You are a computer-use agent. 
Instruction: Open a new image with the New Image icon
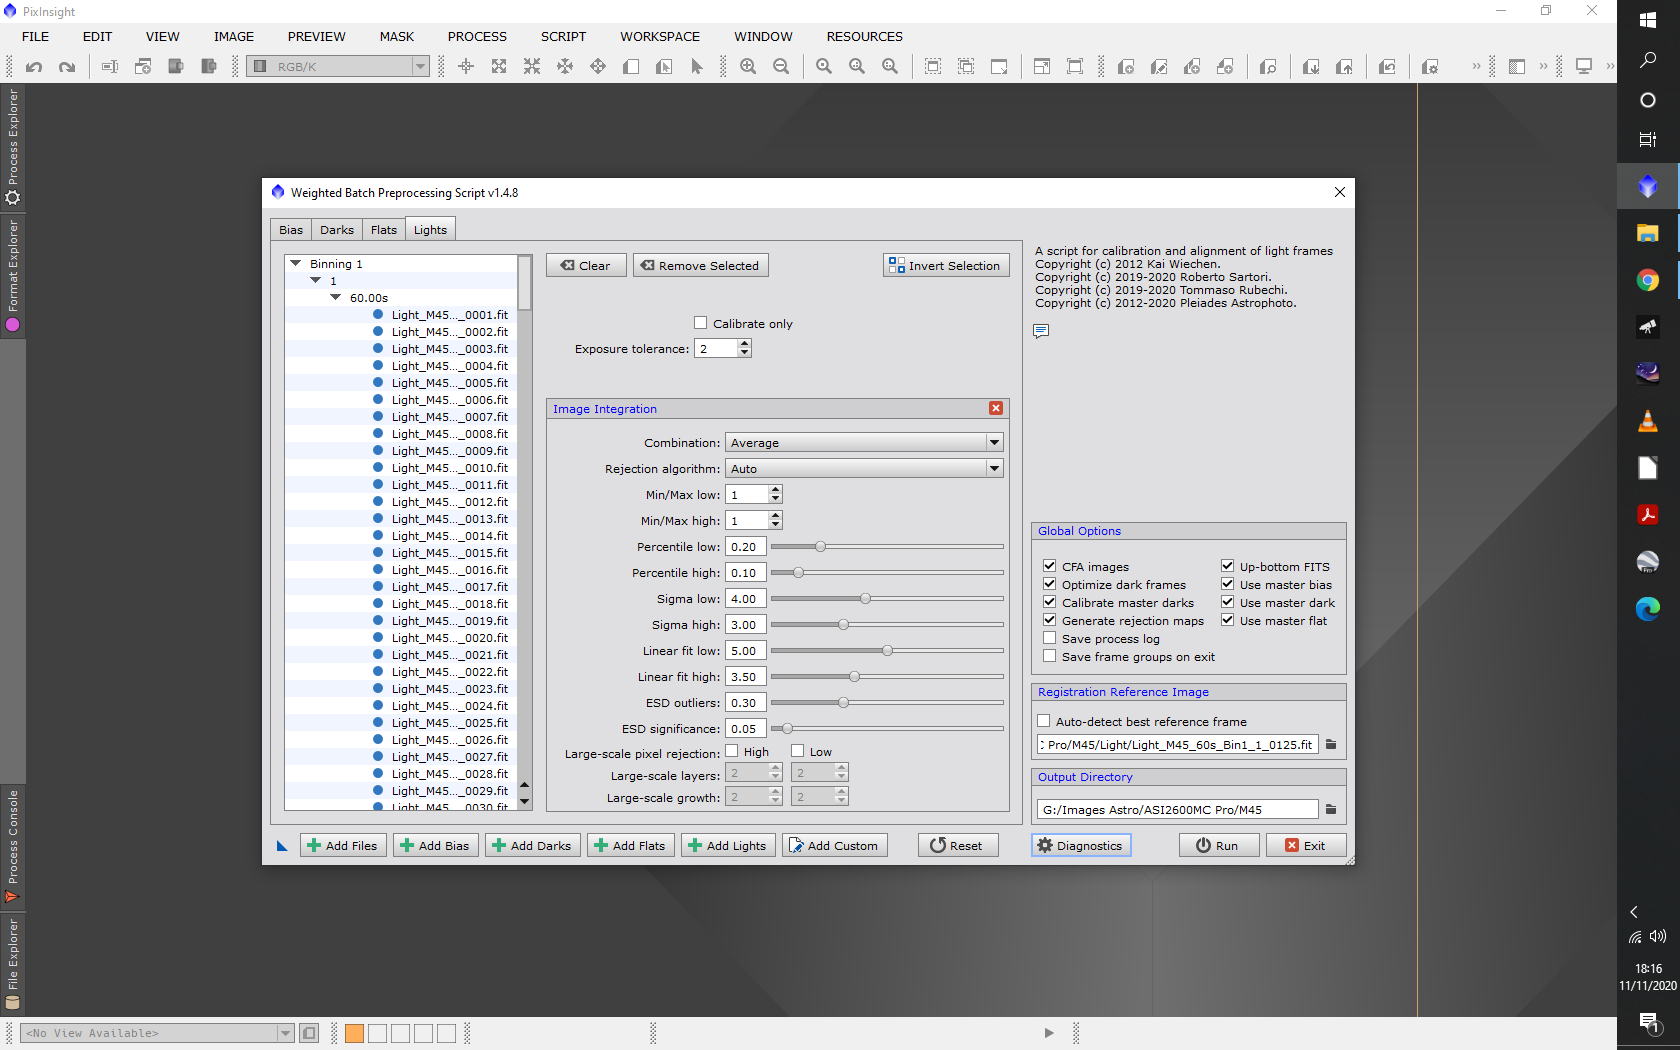click(143, 67)
